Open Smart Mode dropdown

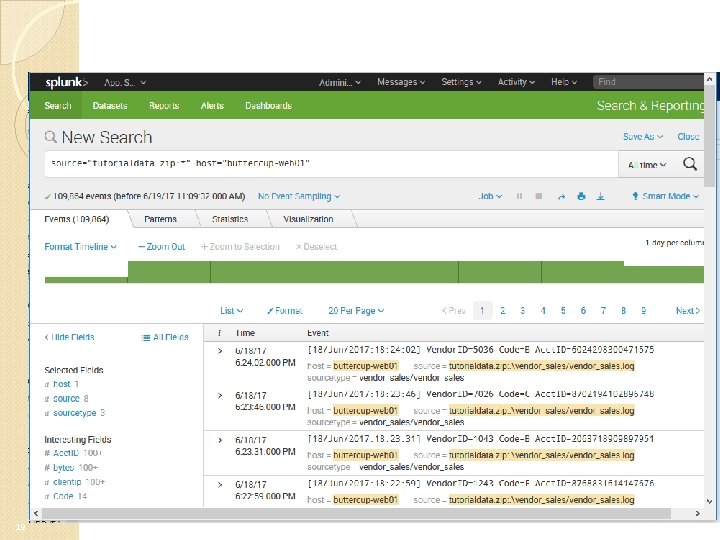pyautogui.click(x=666, y=197)
